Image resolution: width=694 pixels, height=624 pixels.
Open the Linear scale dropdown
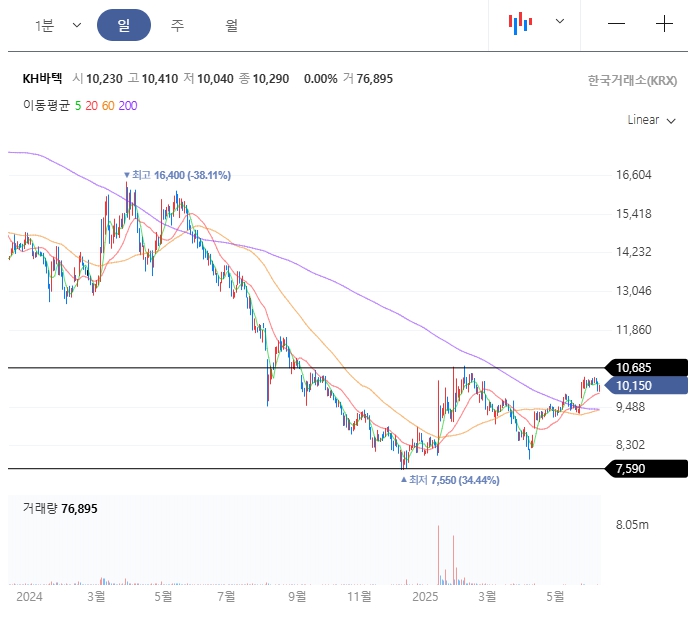pos(652,120)
